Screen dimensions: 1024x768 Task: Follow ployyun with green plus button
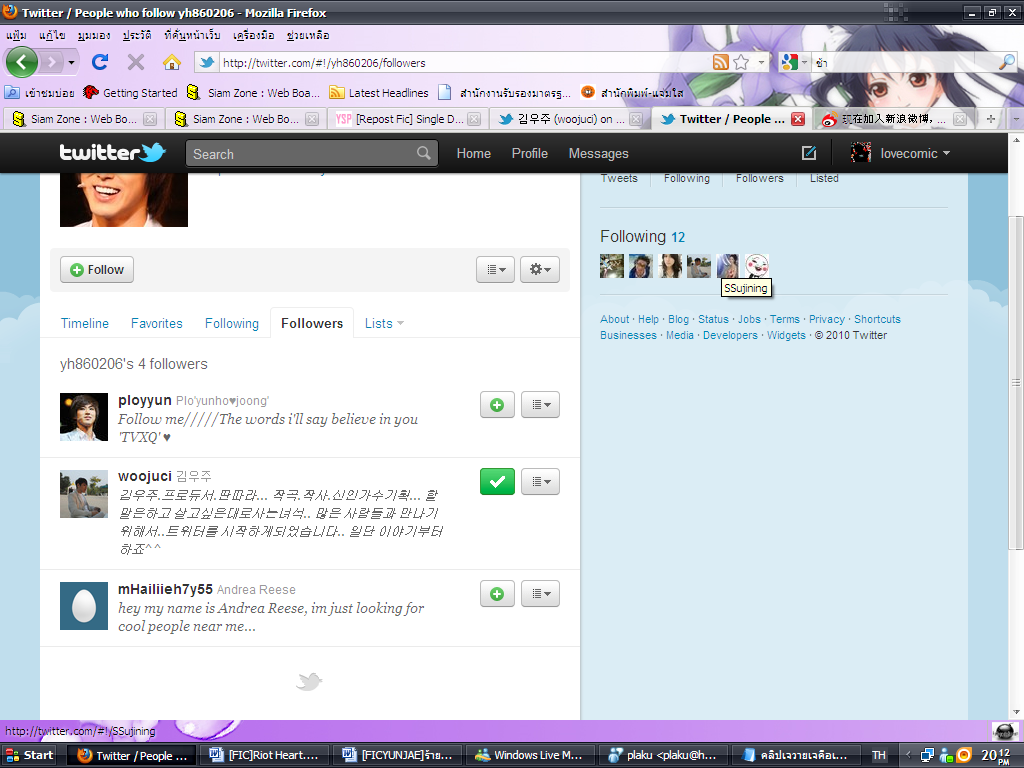coord(498,405)
